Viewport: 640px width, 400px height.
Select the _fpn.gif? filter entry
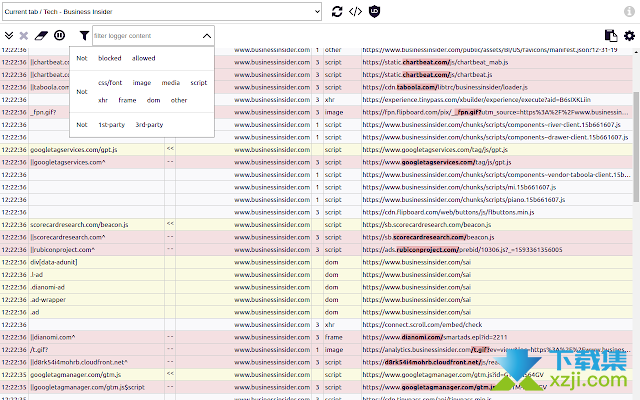tap(43, 112)
